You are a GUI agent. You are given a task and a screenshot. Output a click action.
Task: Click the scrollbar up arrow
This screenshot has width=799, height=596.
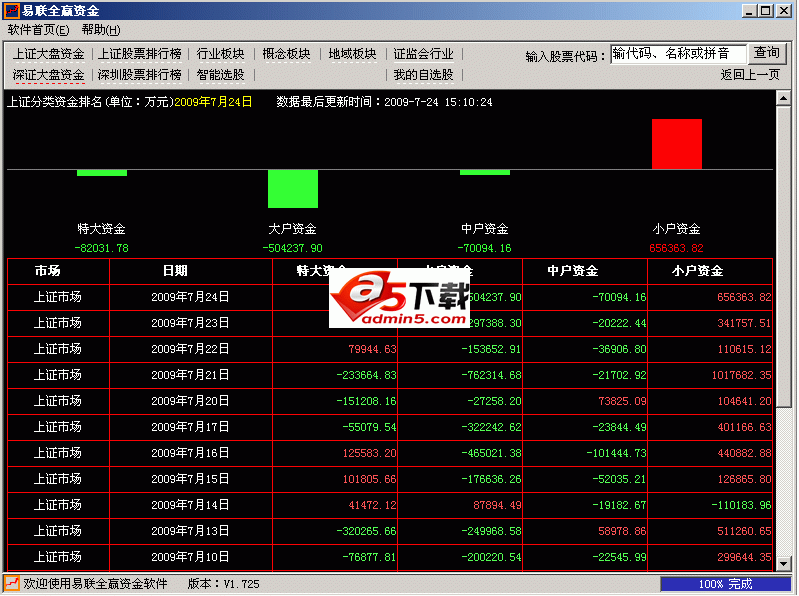pos(783,98)
